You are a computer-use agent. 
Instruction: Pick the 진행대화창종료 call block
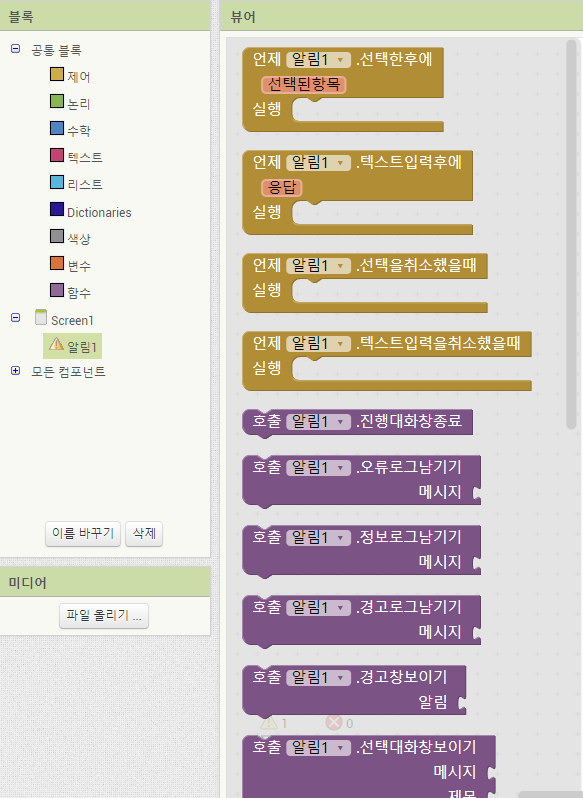[x=410, y=421]
